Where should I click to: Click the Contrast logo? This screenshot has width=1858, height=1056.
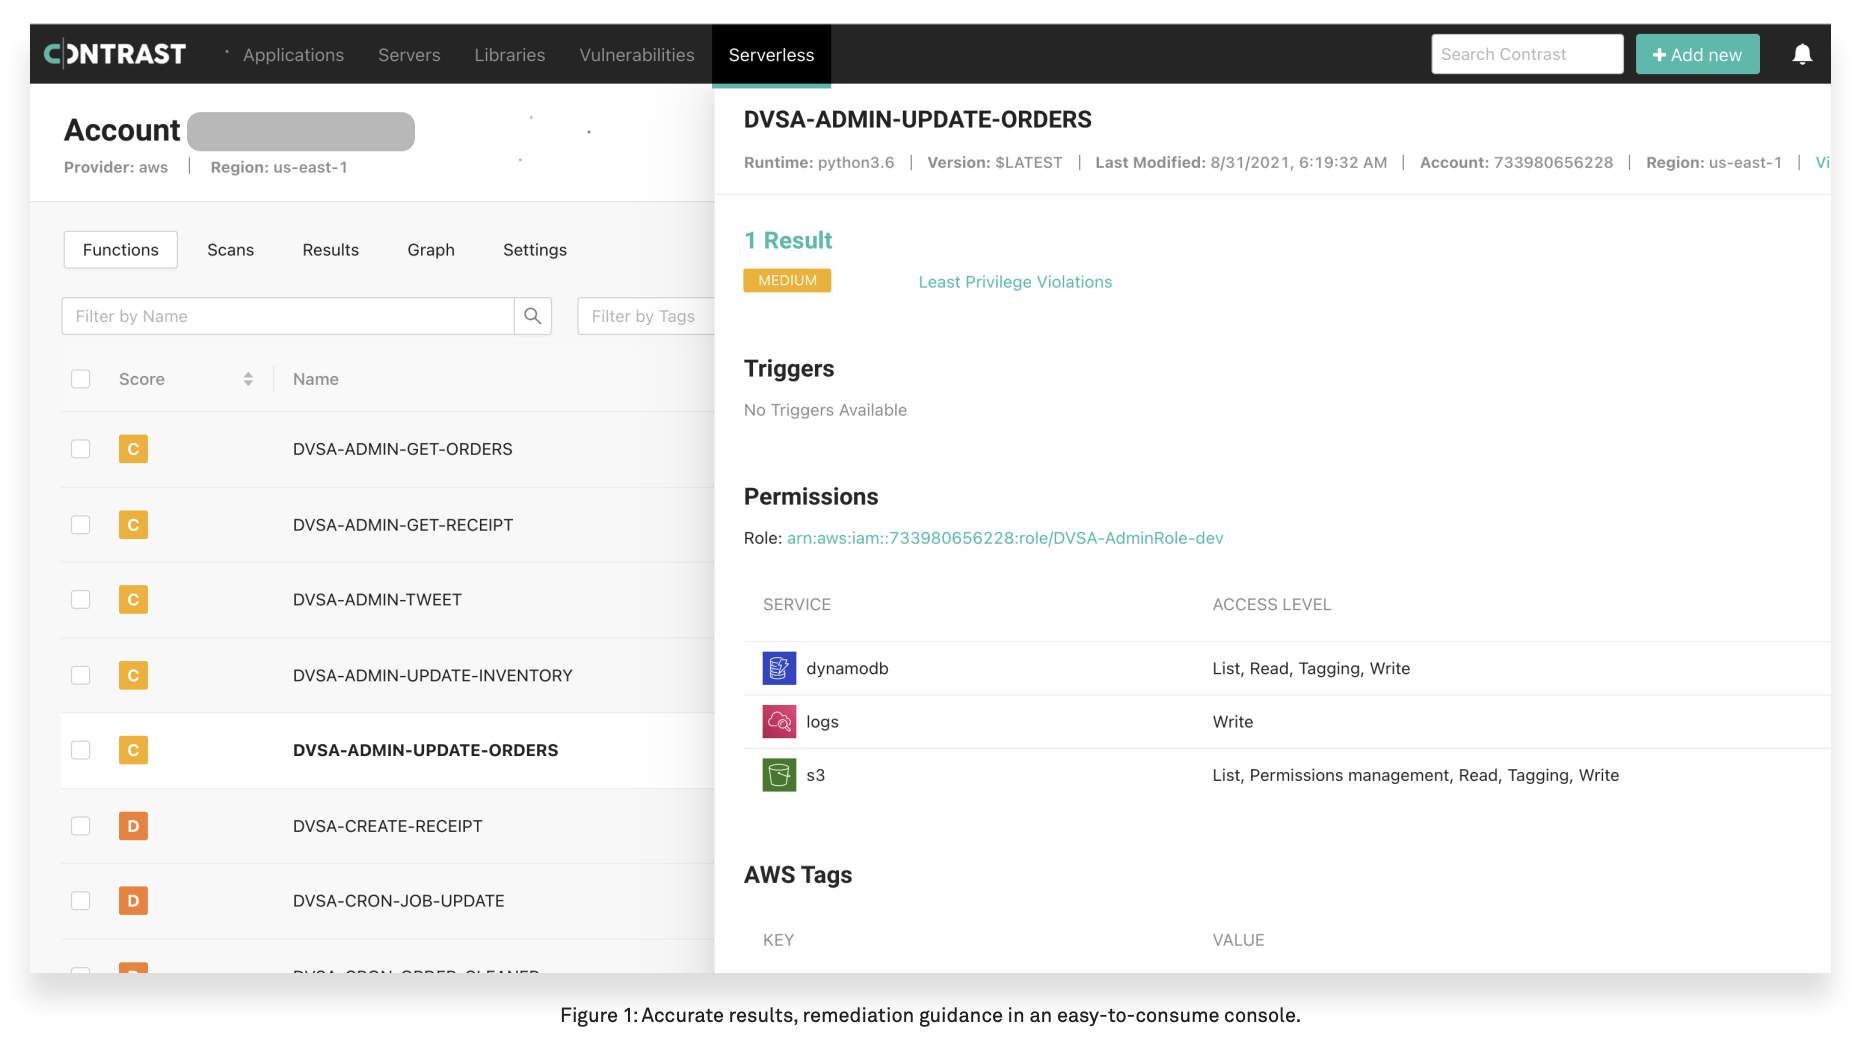[x=115, y=54]
